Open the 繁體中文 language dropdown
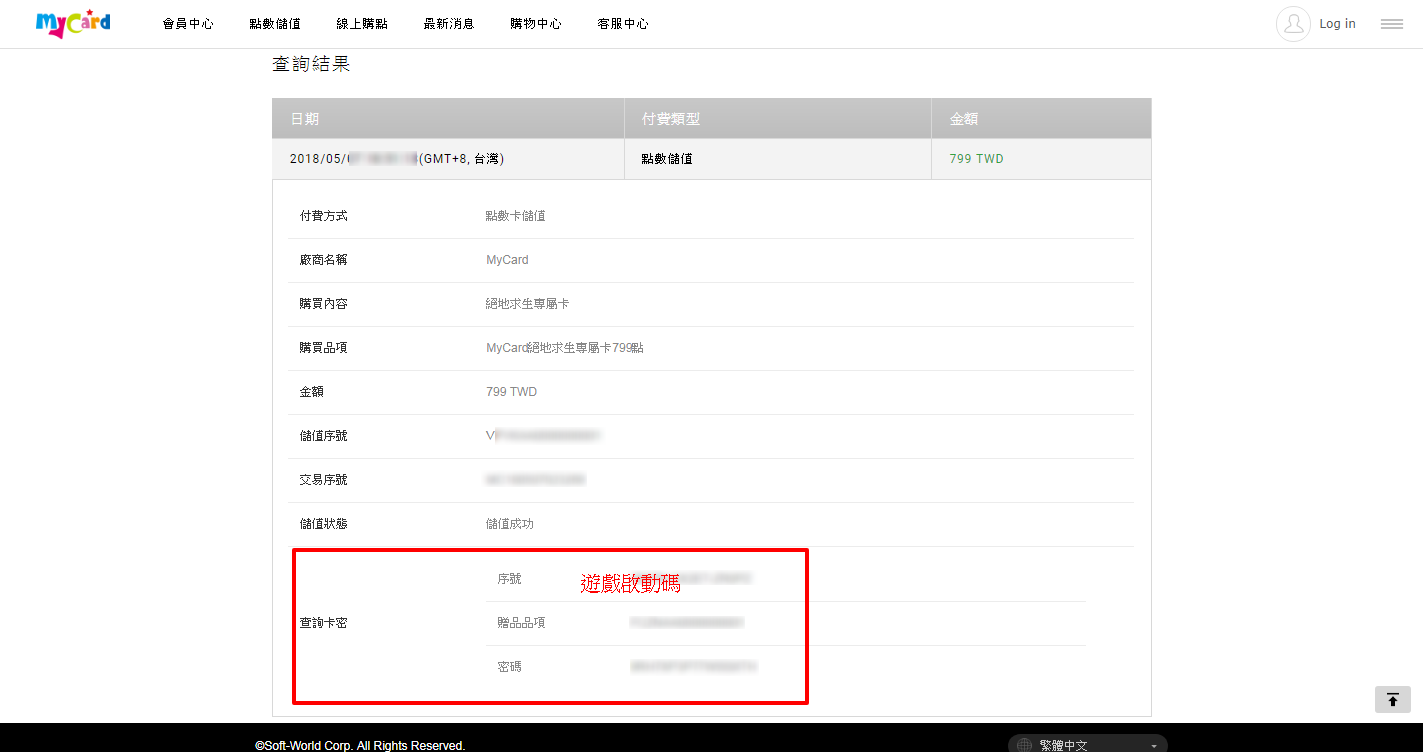The image size is (1423, 752). [1087, 745]
